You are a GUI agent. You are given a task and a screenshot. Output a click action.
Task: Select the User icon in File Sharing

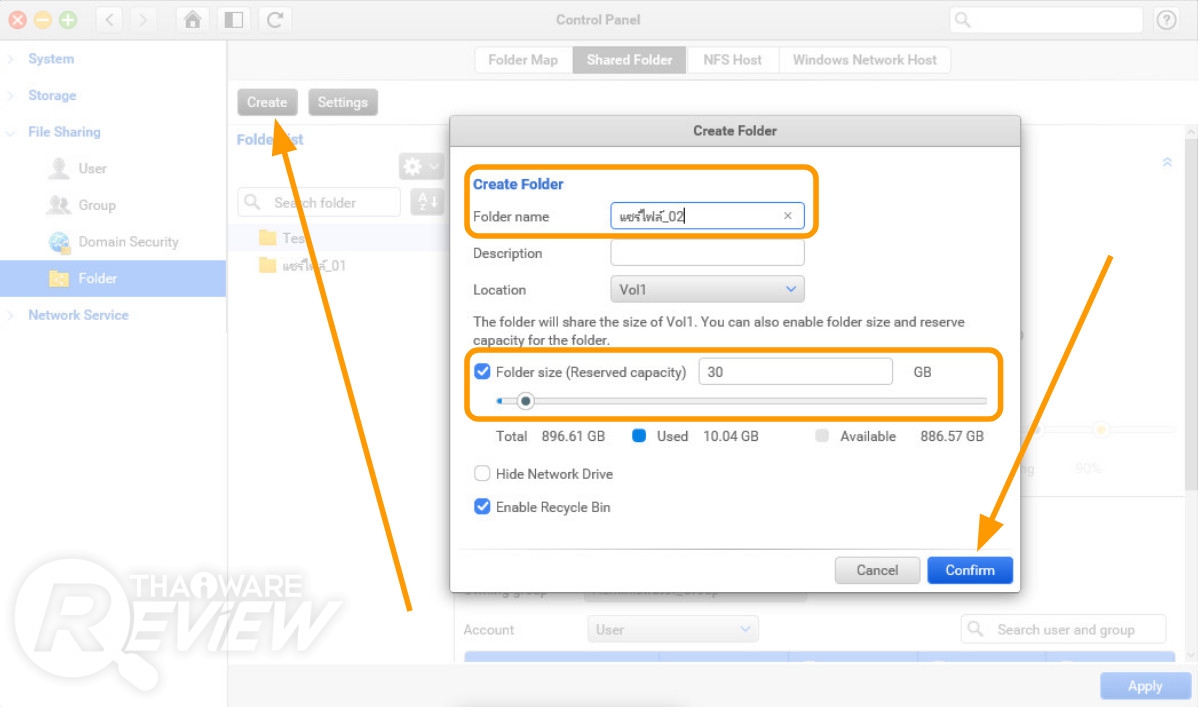coord(59,168)
